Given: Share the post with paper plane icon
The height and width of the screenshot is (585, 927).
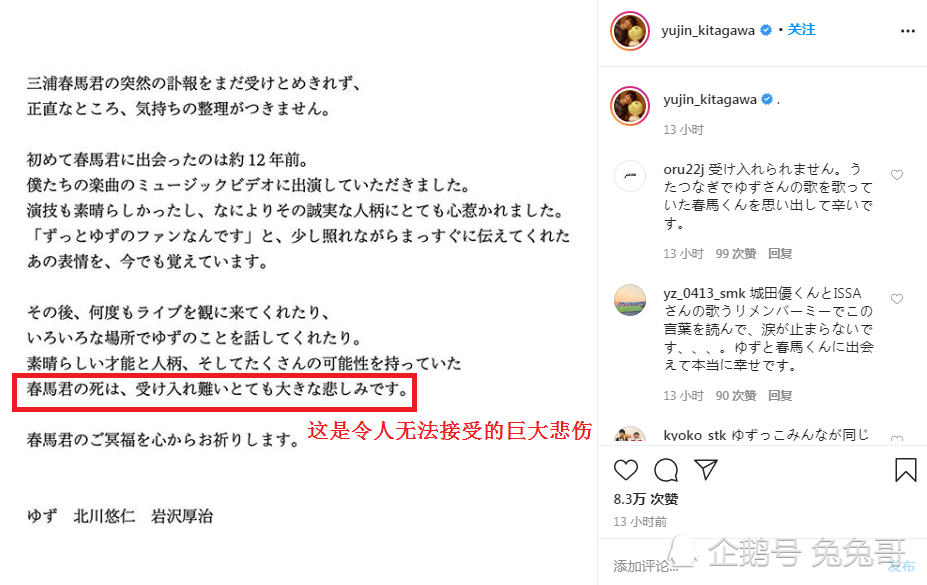Looking at the screenshot, I should click(706, 469).
